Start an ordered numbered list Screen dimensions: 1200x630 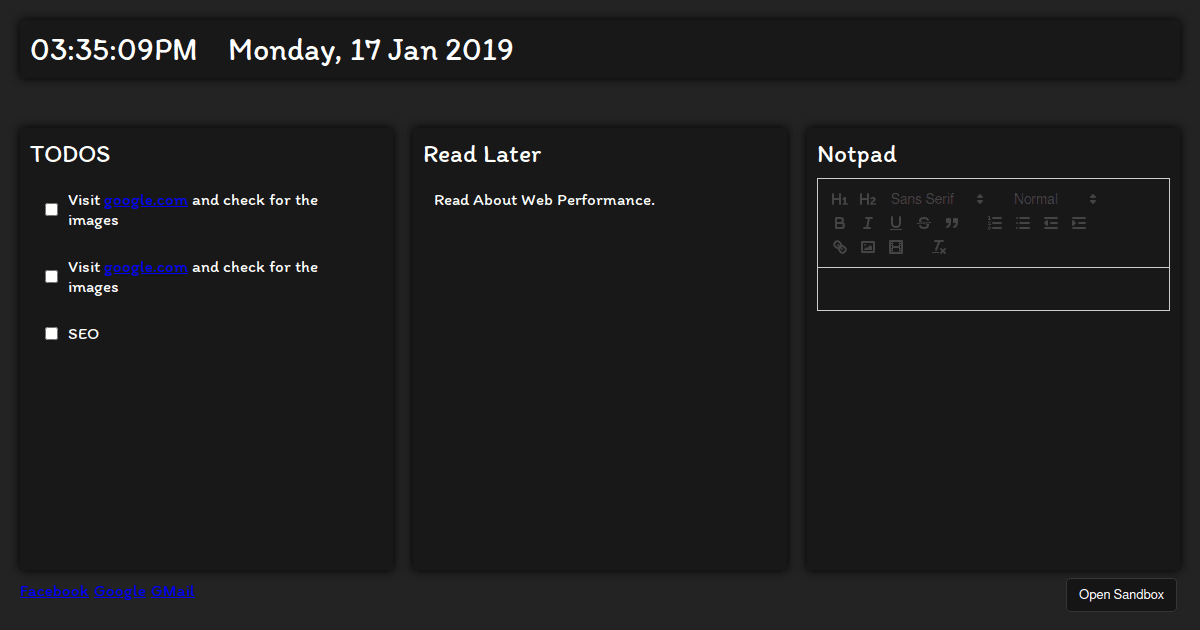[x=995, y=223]
